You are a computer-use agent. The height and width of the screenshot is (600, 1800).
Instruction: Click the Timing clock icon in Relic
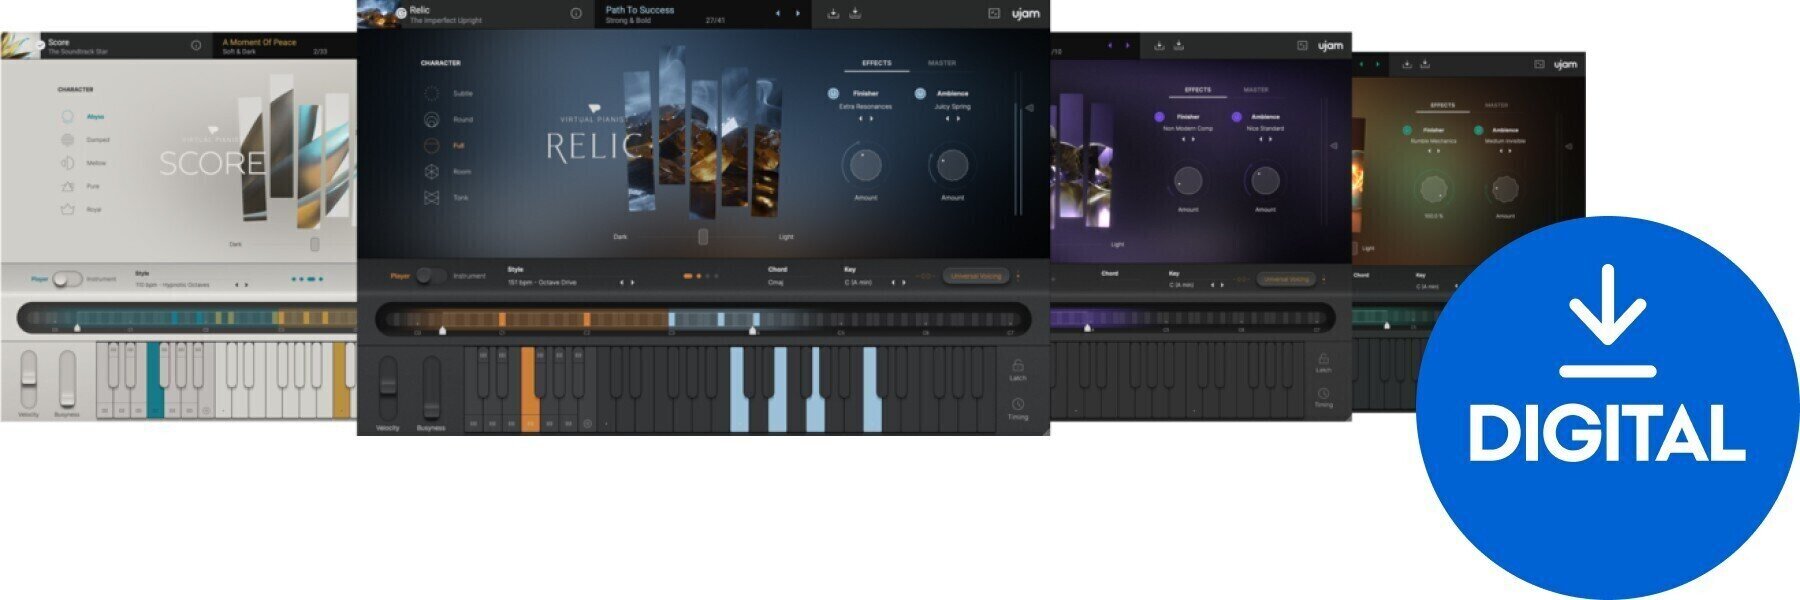1017,404
